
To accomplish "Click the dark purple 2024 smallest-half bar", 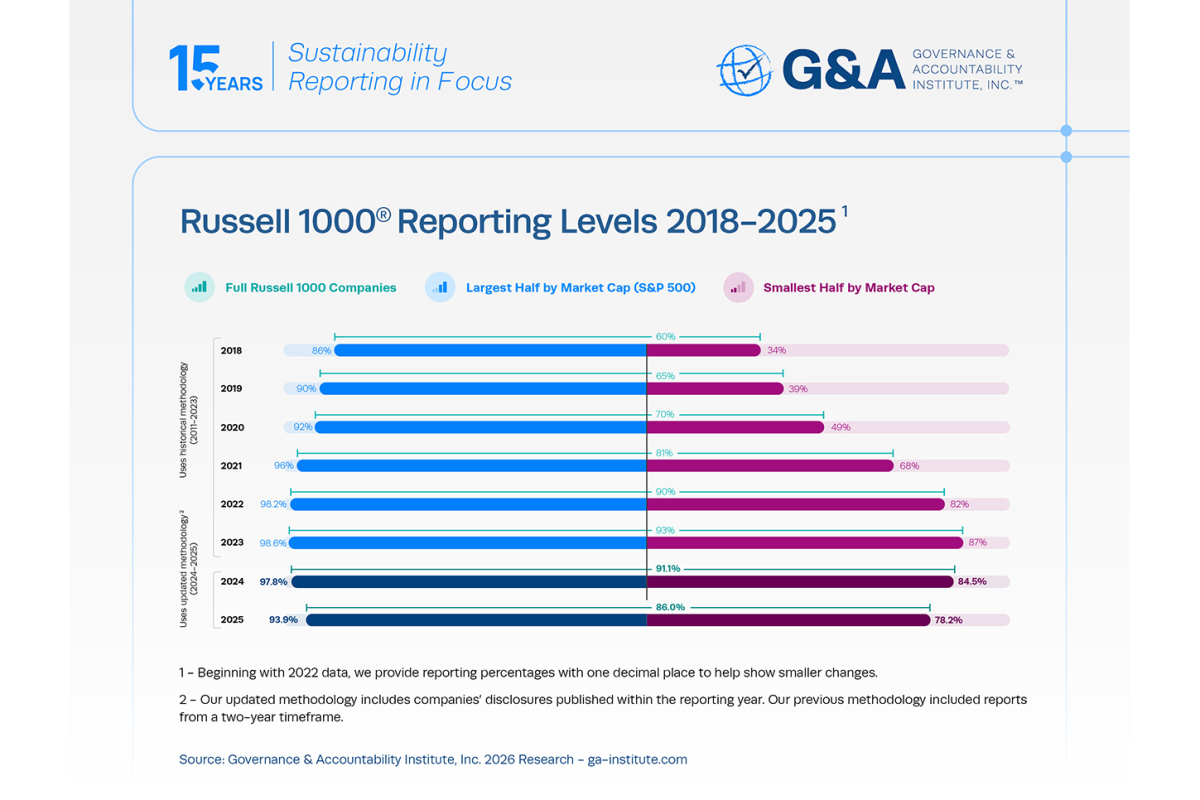I will point(800,582).
